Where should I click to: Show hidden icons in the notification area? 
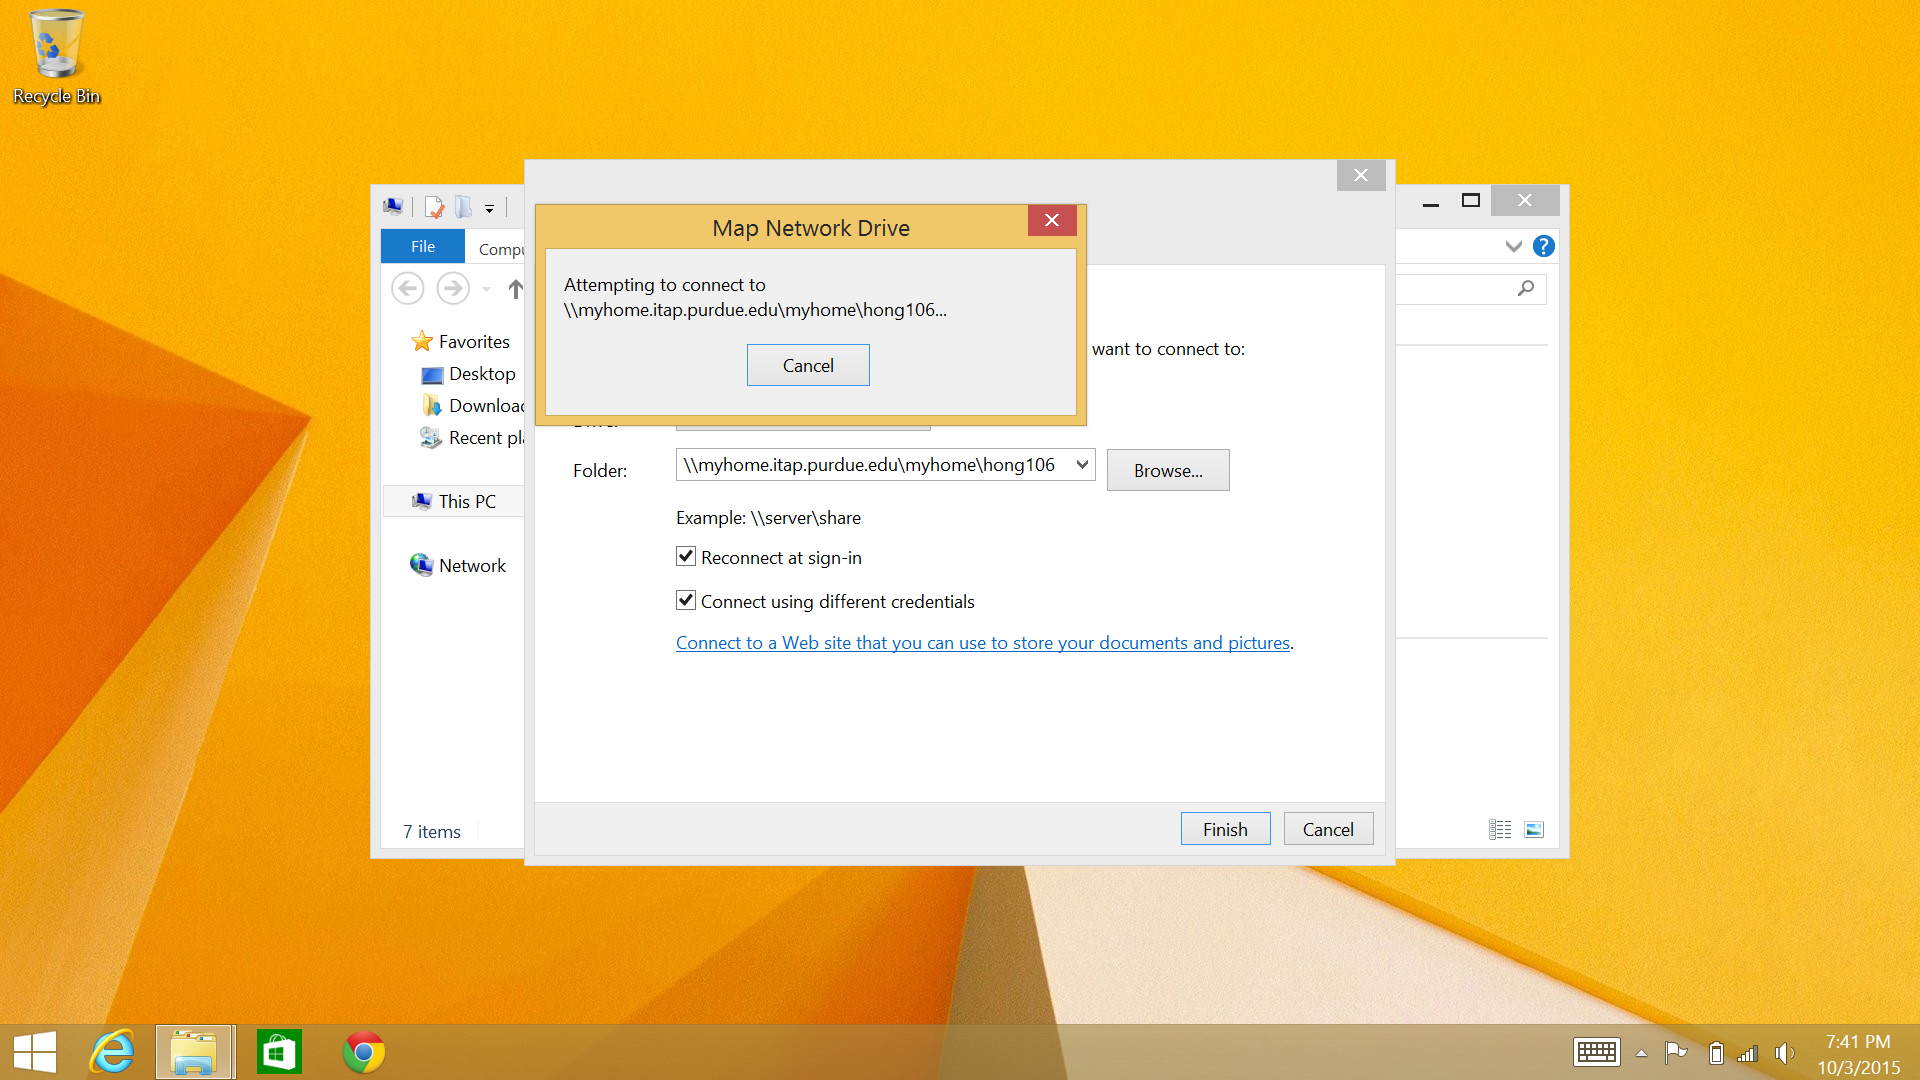tap(1641, 1053)
